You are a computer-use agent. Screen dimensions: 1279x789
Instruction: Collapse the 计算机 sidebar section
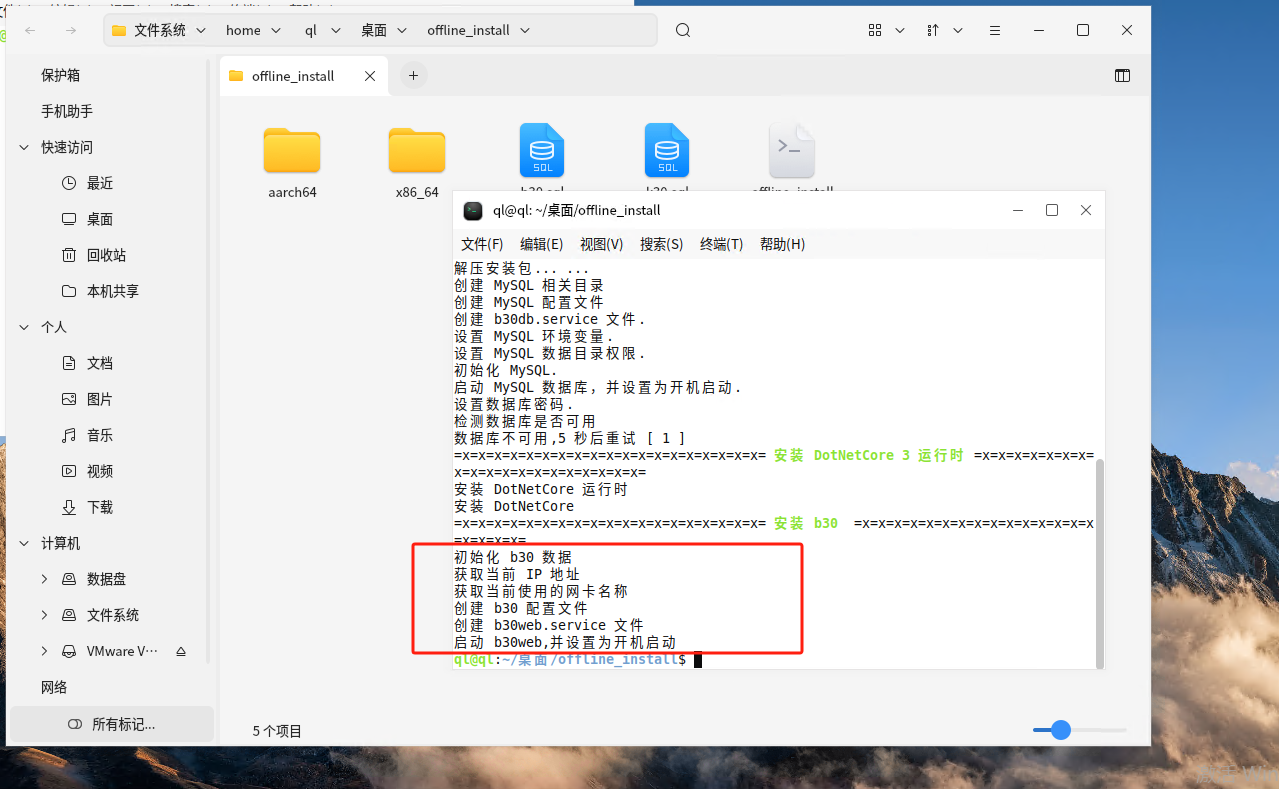tap(24, 543)
